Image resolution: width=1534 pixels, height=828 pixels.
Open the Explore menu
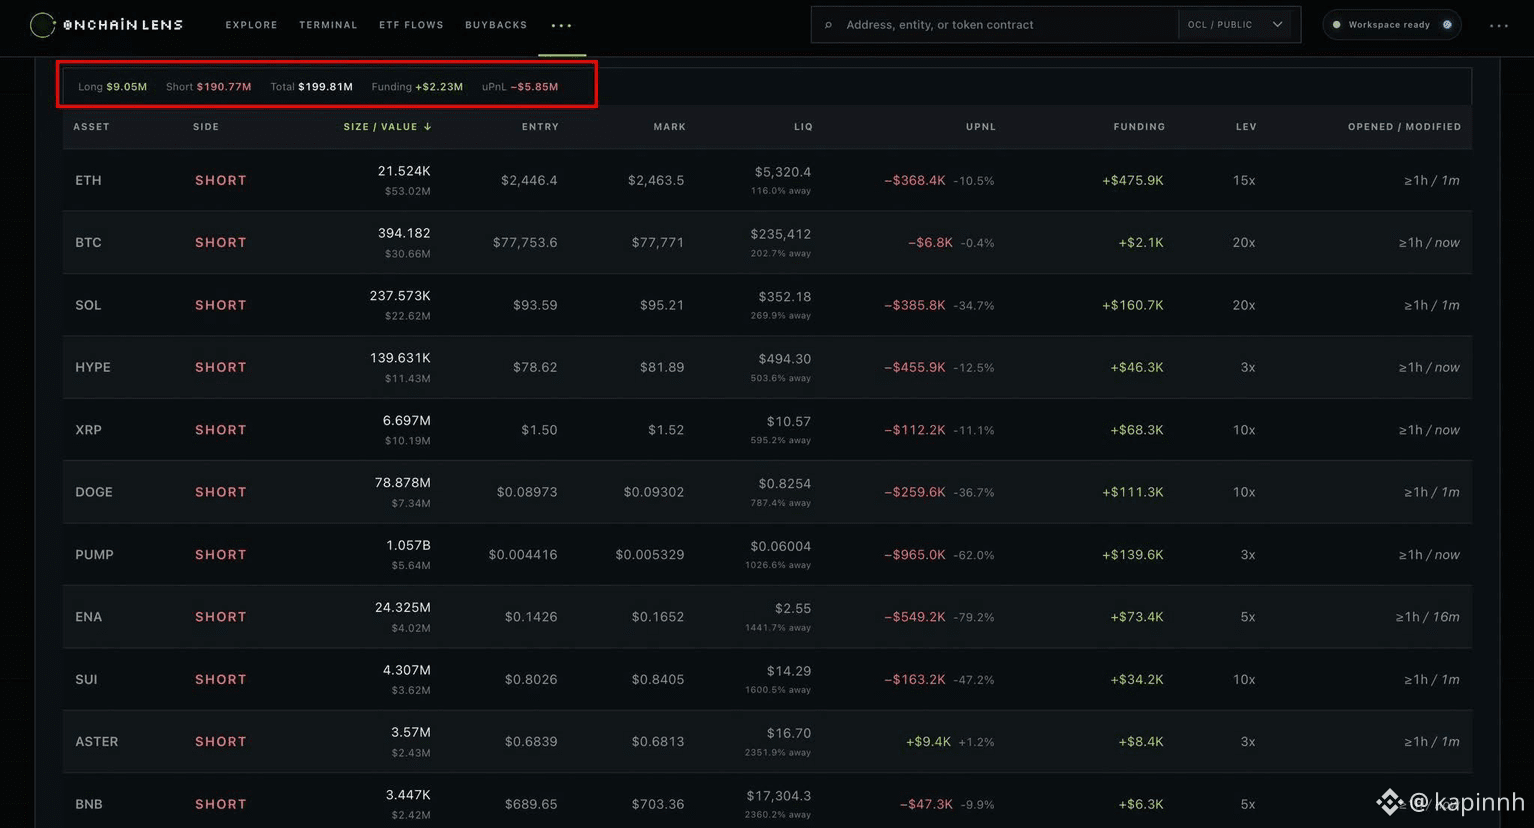pos(252,25)
